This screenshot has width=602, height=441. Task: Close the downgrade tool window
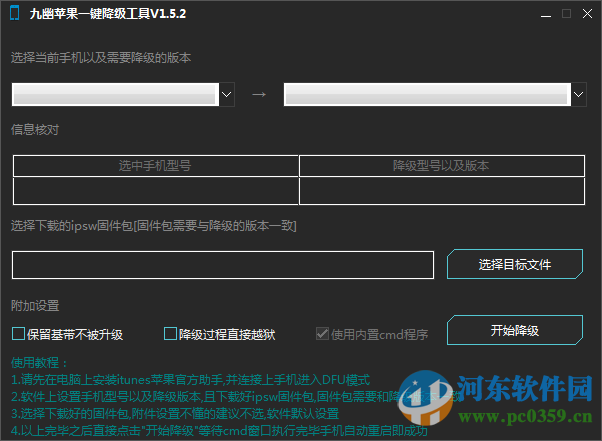[x=587, y=14]
